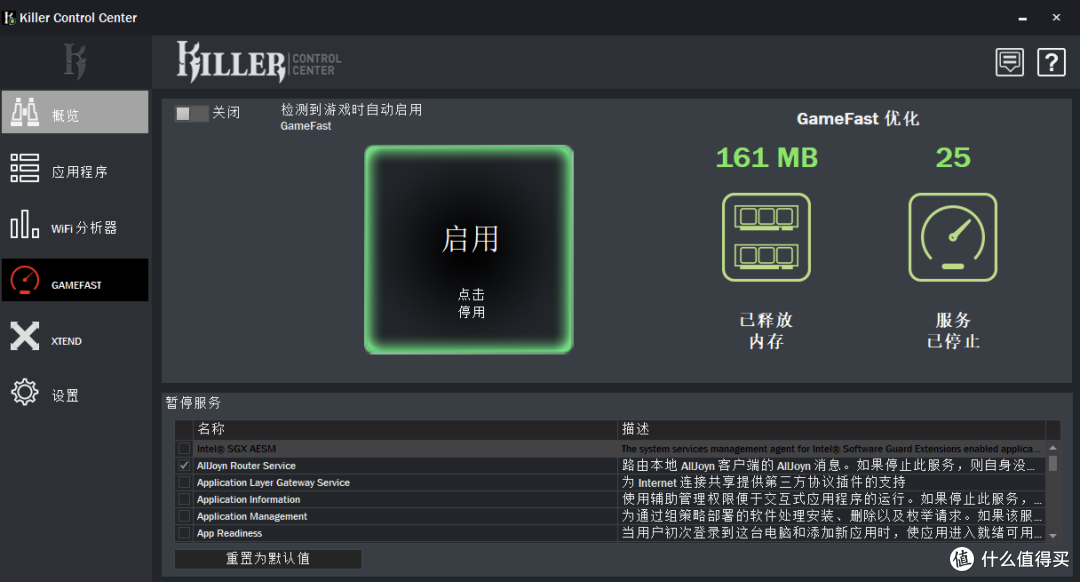Open the help question mark icon

click(1051, 63)
